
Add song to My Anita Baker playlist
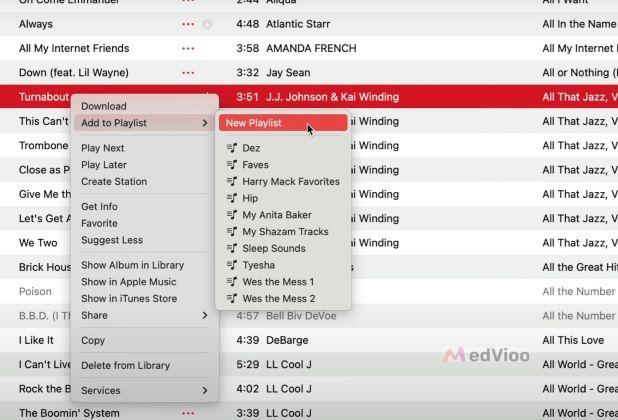[x=283, y=215]
